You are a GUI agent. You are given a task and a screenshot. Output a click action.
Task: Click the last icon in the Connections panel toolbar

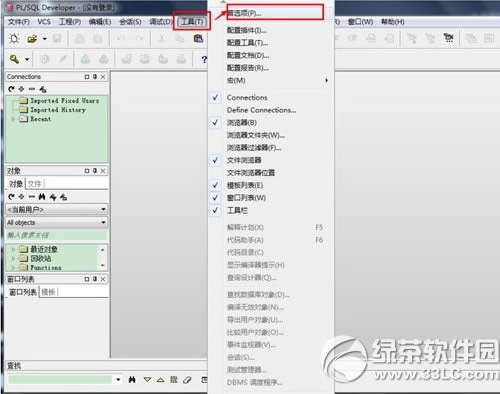[43, 89]
